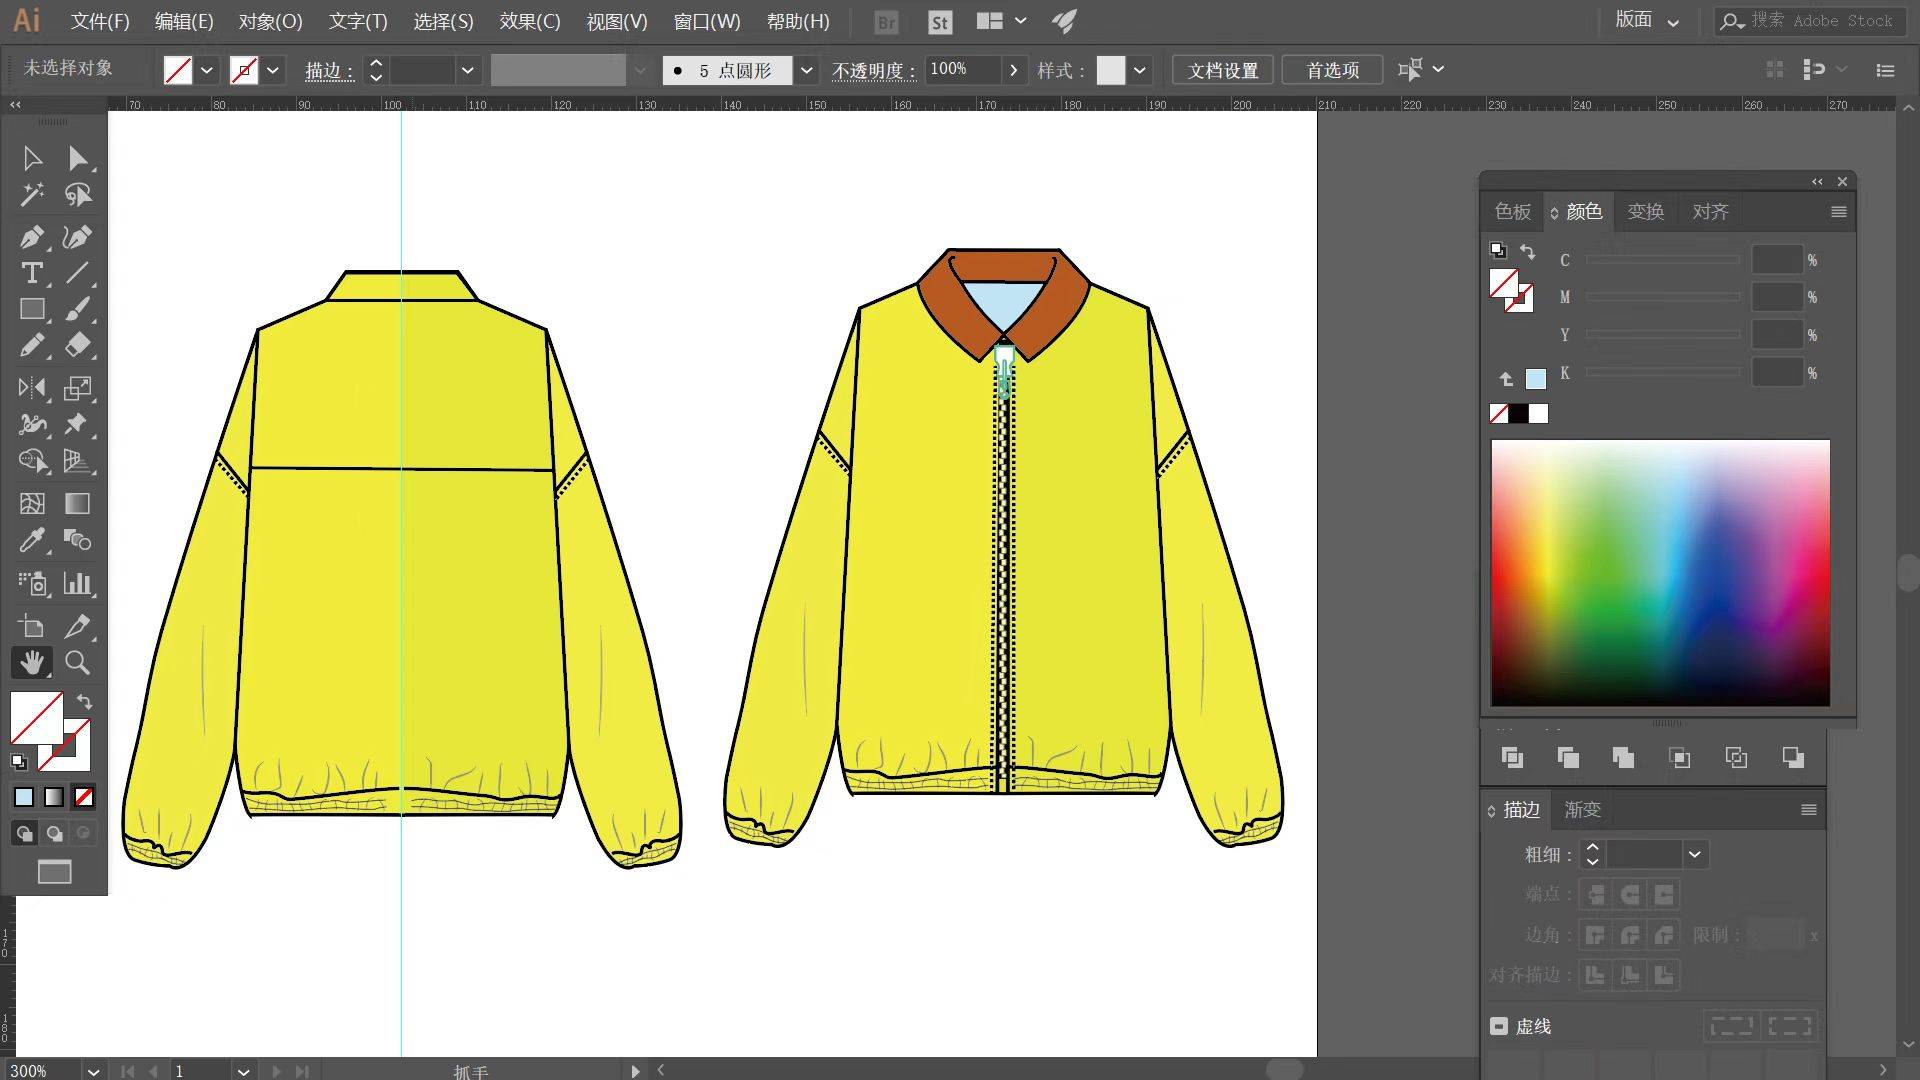Expand the 粗细 weight dropdown in stroke panel
The image size is (1920, 1080).
click(x=1694, y=854)
